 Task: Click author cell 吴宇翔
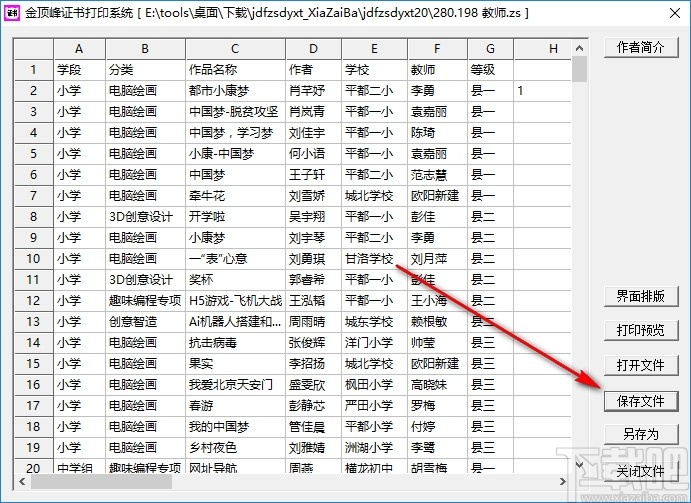313,216
